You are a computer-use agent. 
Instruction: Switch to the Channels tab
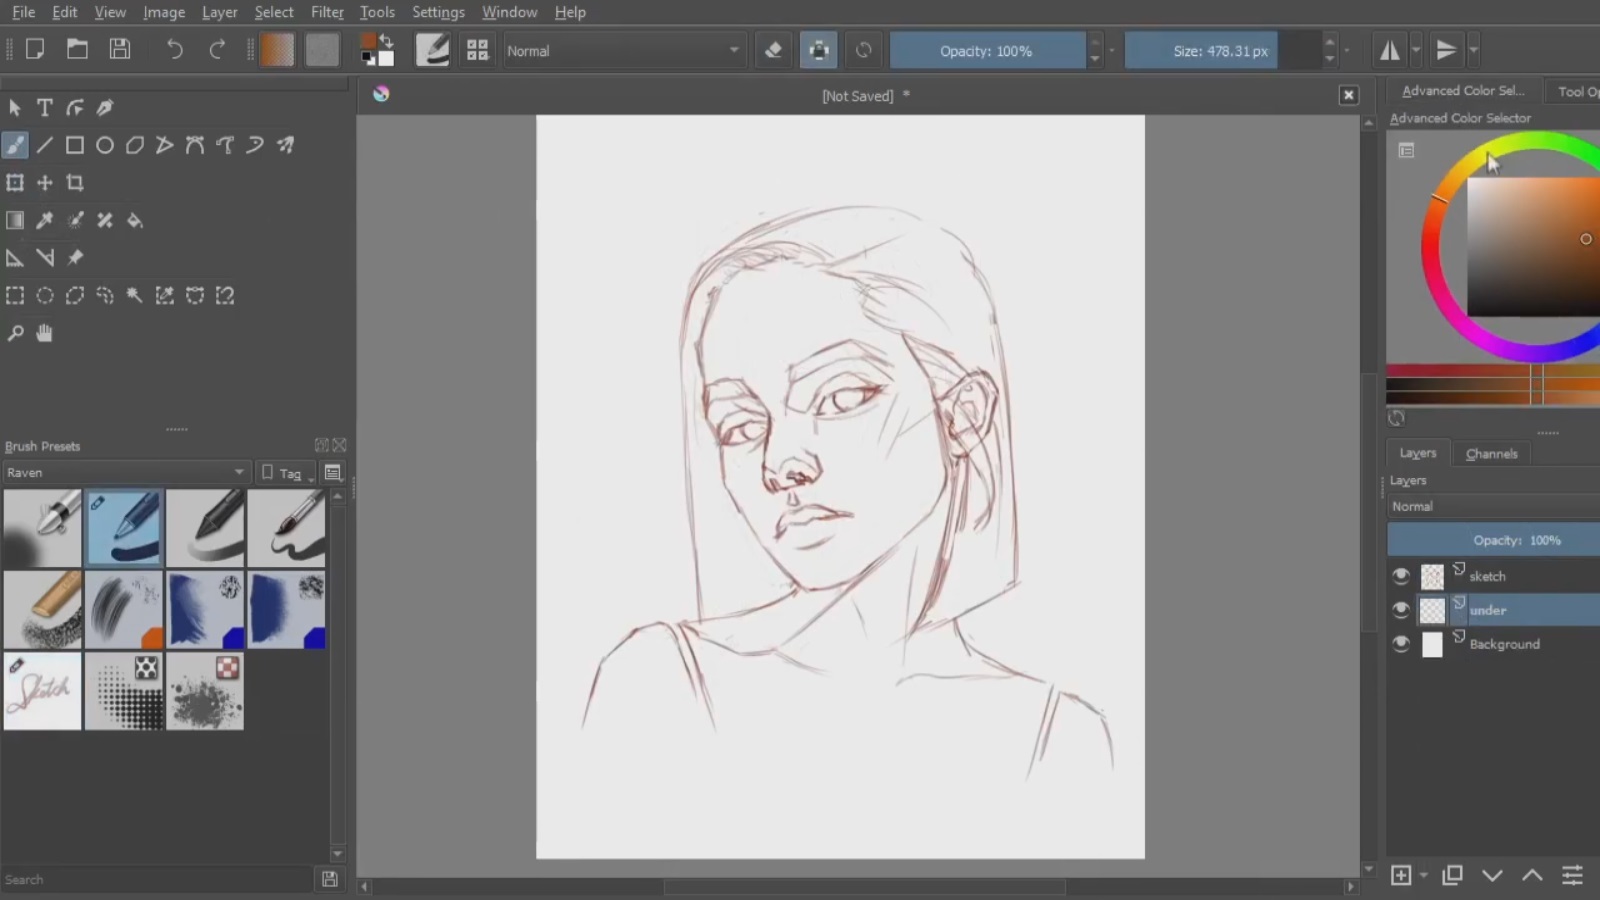pyautogui.click(x=1491, y=454)
